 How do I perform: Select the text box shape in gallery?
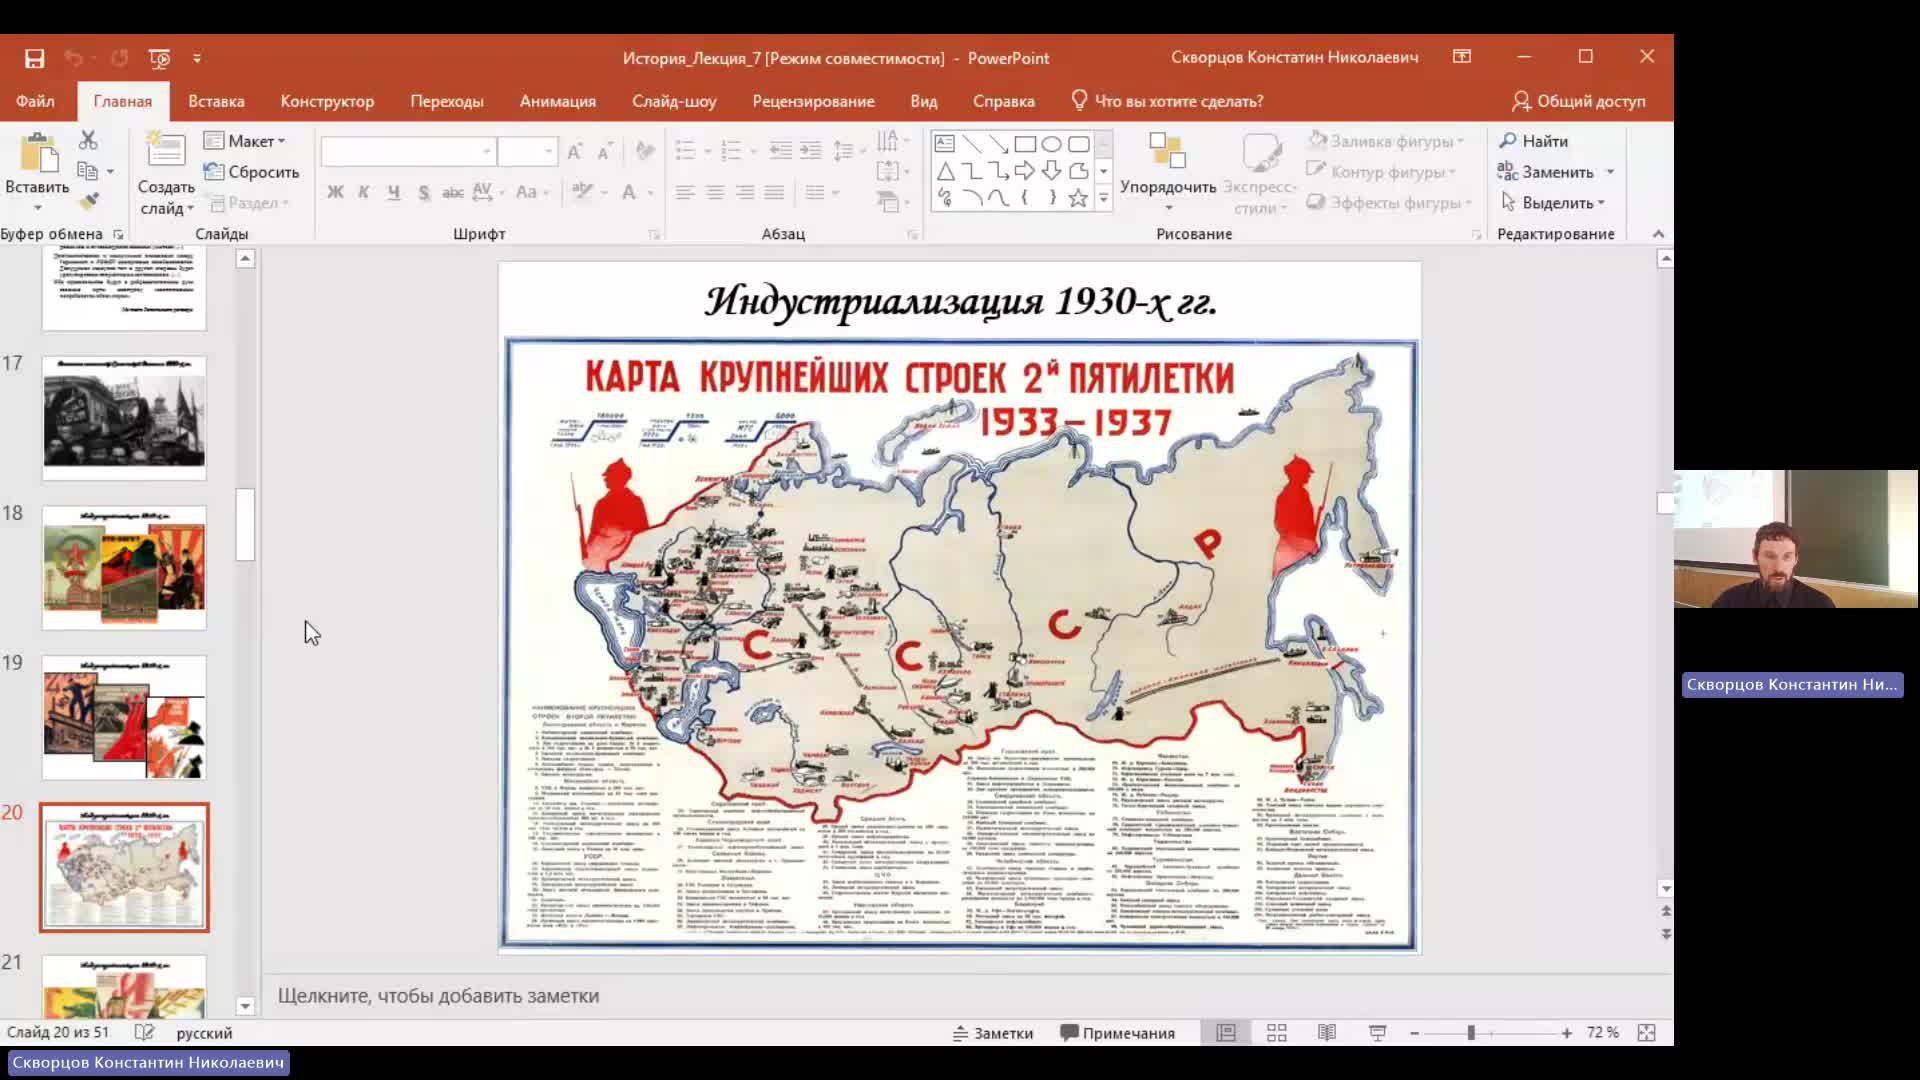pos(945,144)
